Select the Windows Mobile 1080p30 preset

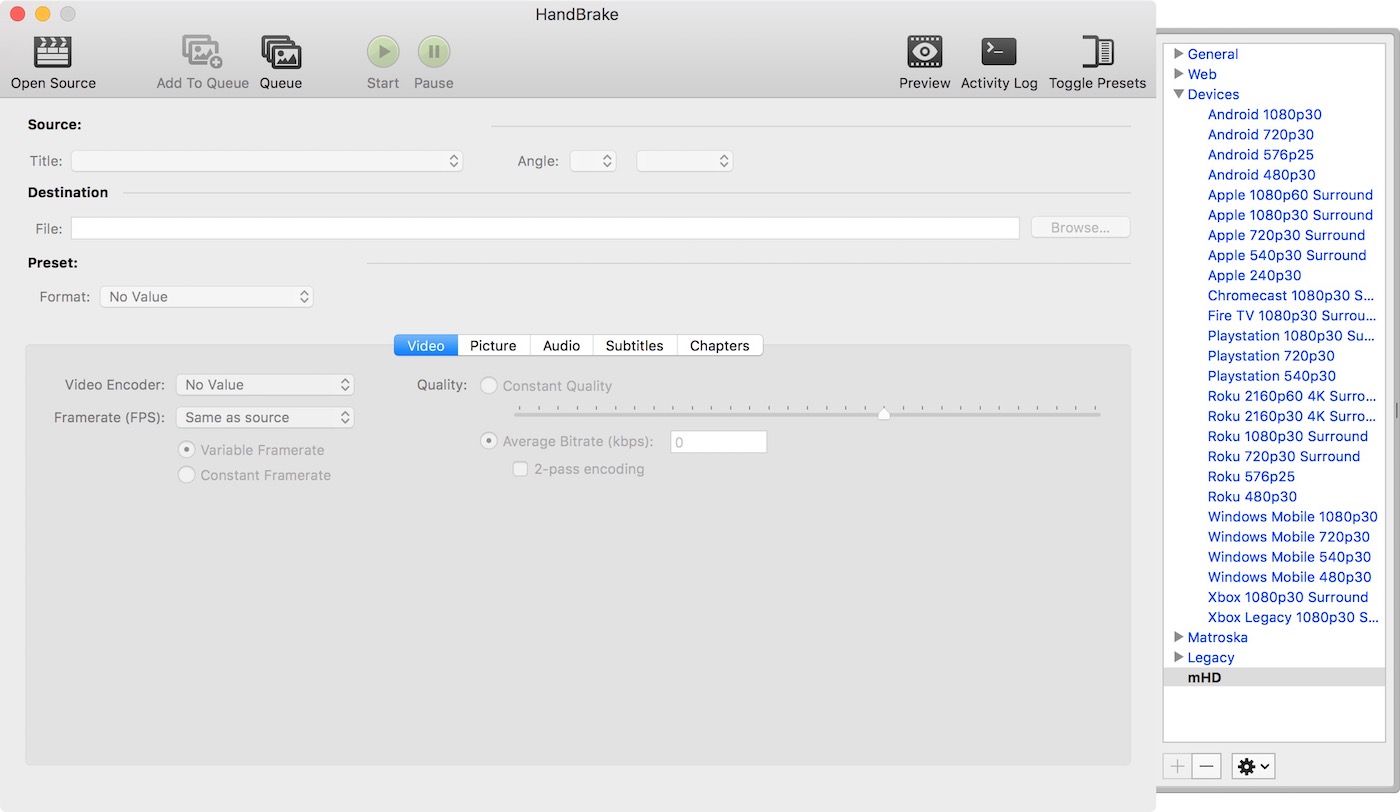point(1292,517)
